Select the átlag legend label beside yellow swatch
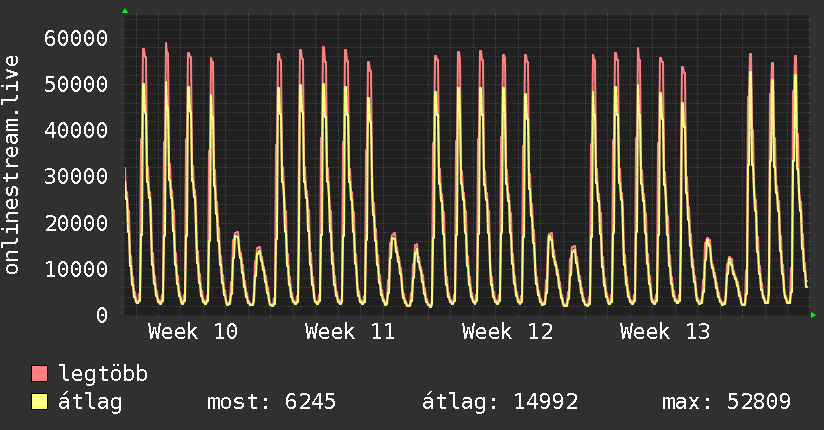Screen dimensions: 824x430 tap(90, 402)
